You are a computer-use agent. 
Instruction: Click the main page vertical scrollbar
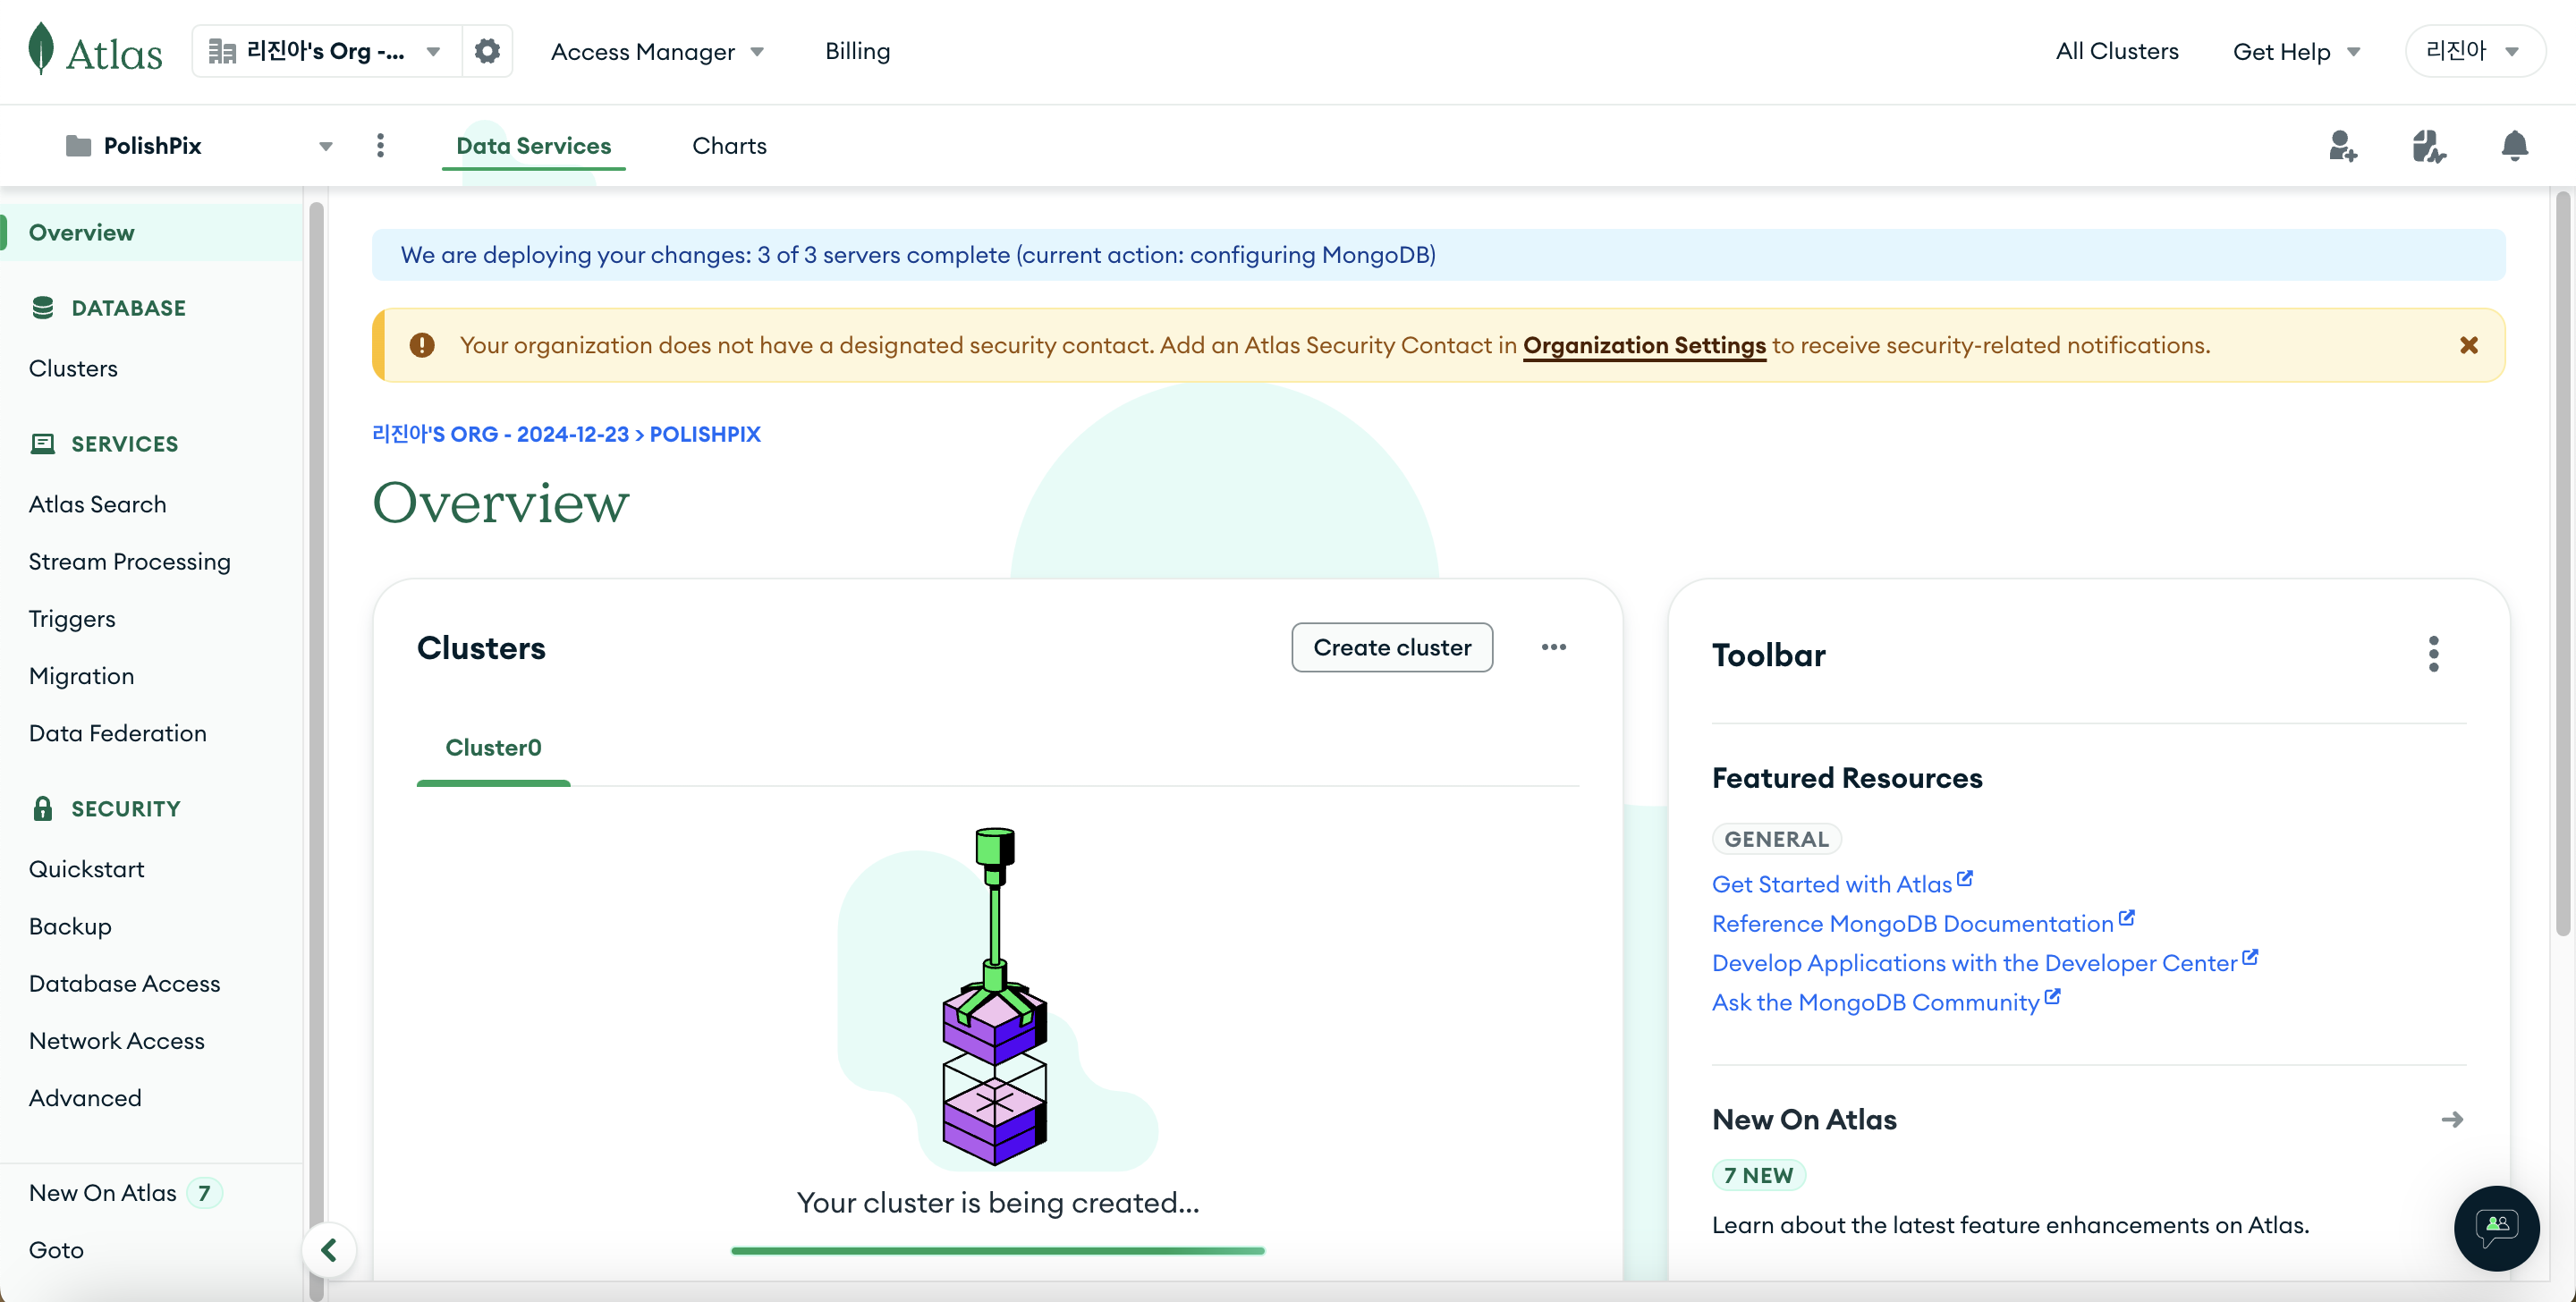(x=2562, y=565)
